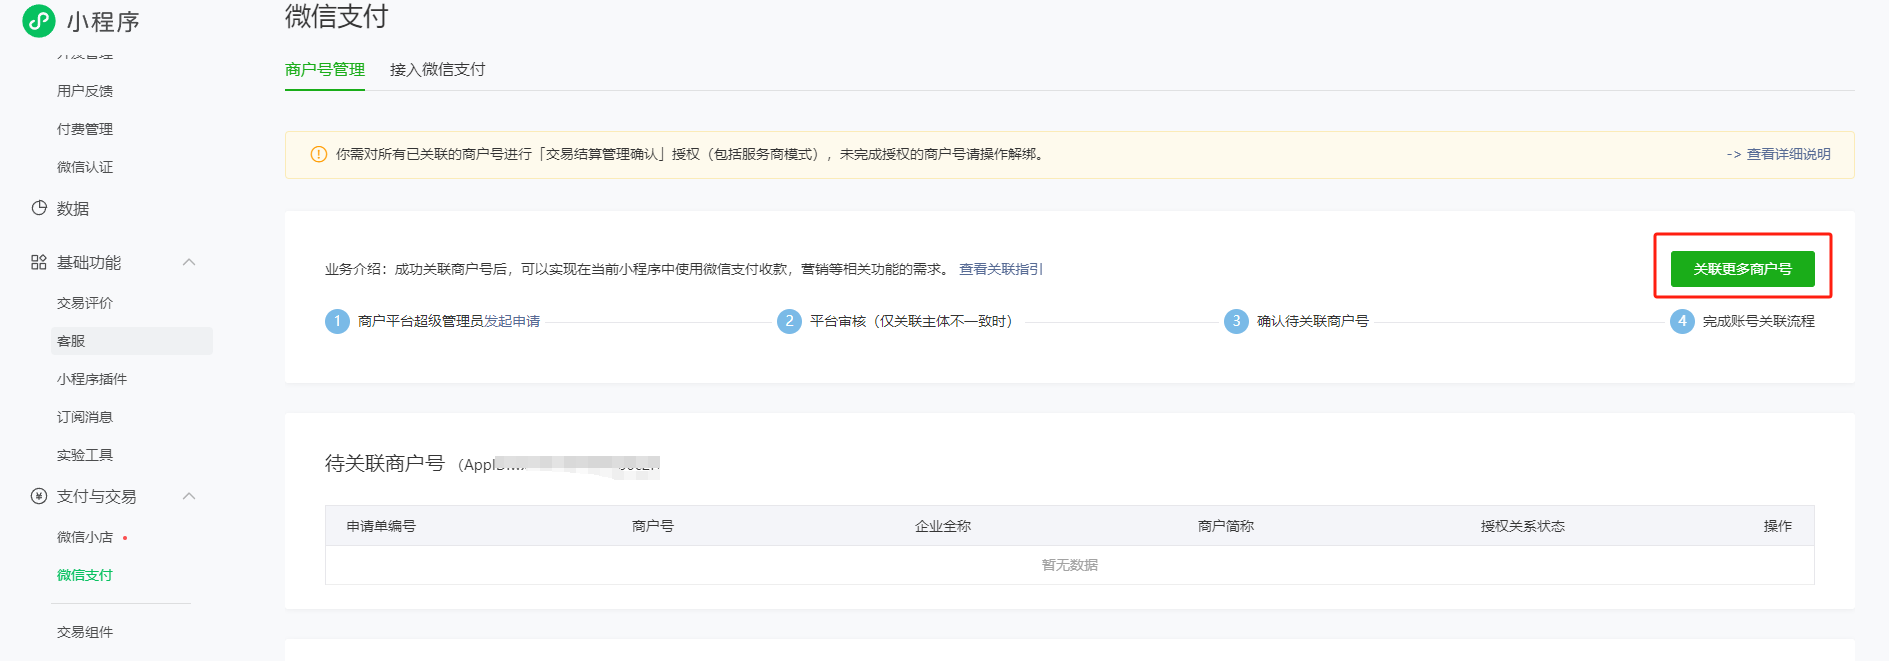Collapse the 基础功能 section chevron
Screen dimensions: 1889x661
(x=189, y=262)
